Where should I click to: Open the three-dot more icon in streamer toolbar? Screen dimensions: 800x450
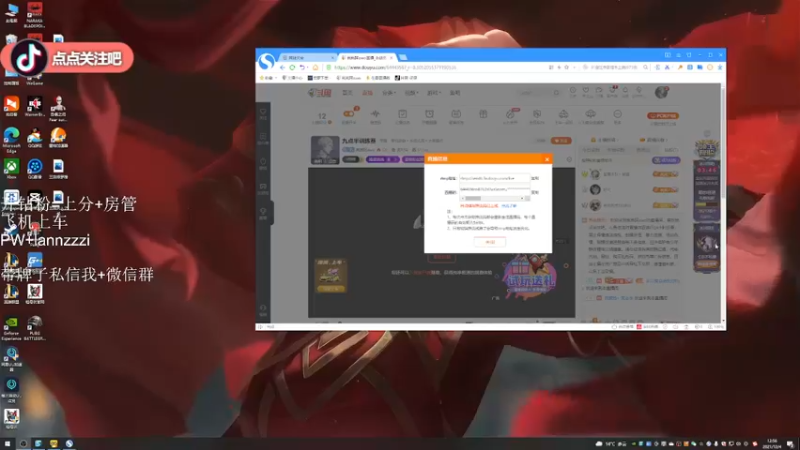tap(617, 116)
